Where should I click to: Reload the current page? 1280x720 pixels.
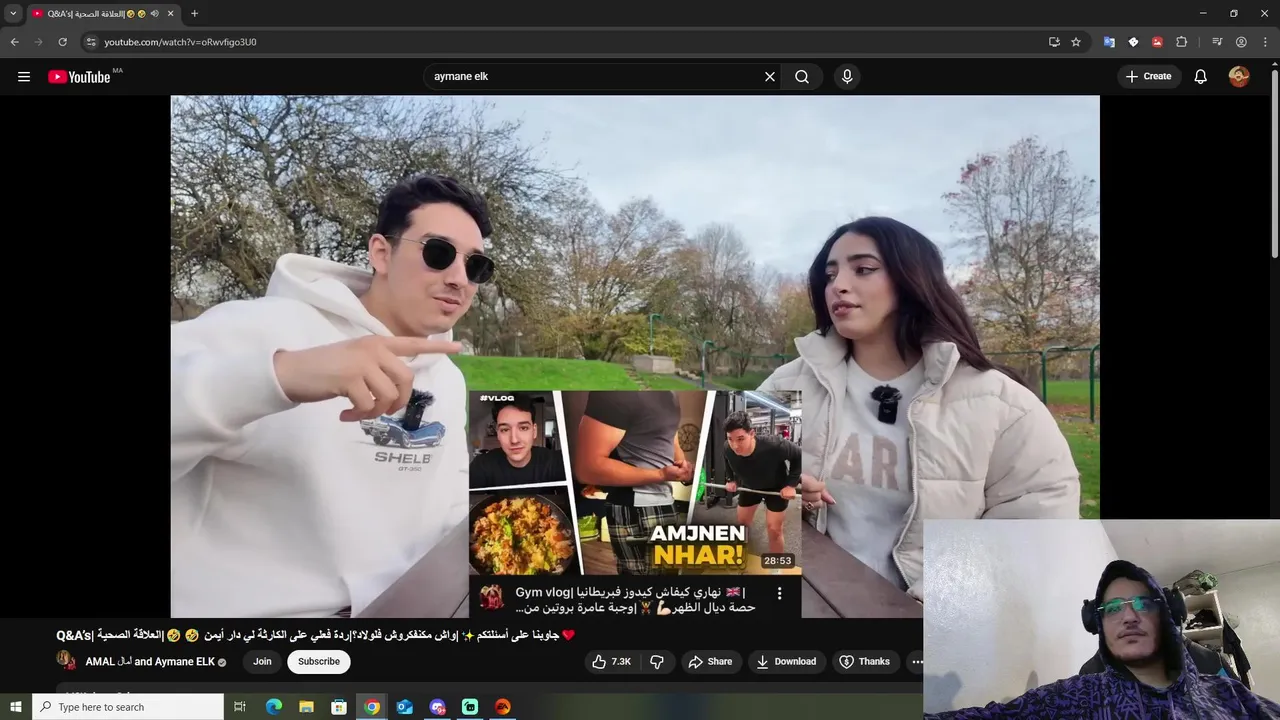coord(62,42)
